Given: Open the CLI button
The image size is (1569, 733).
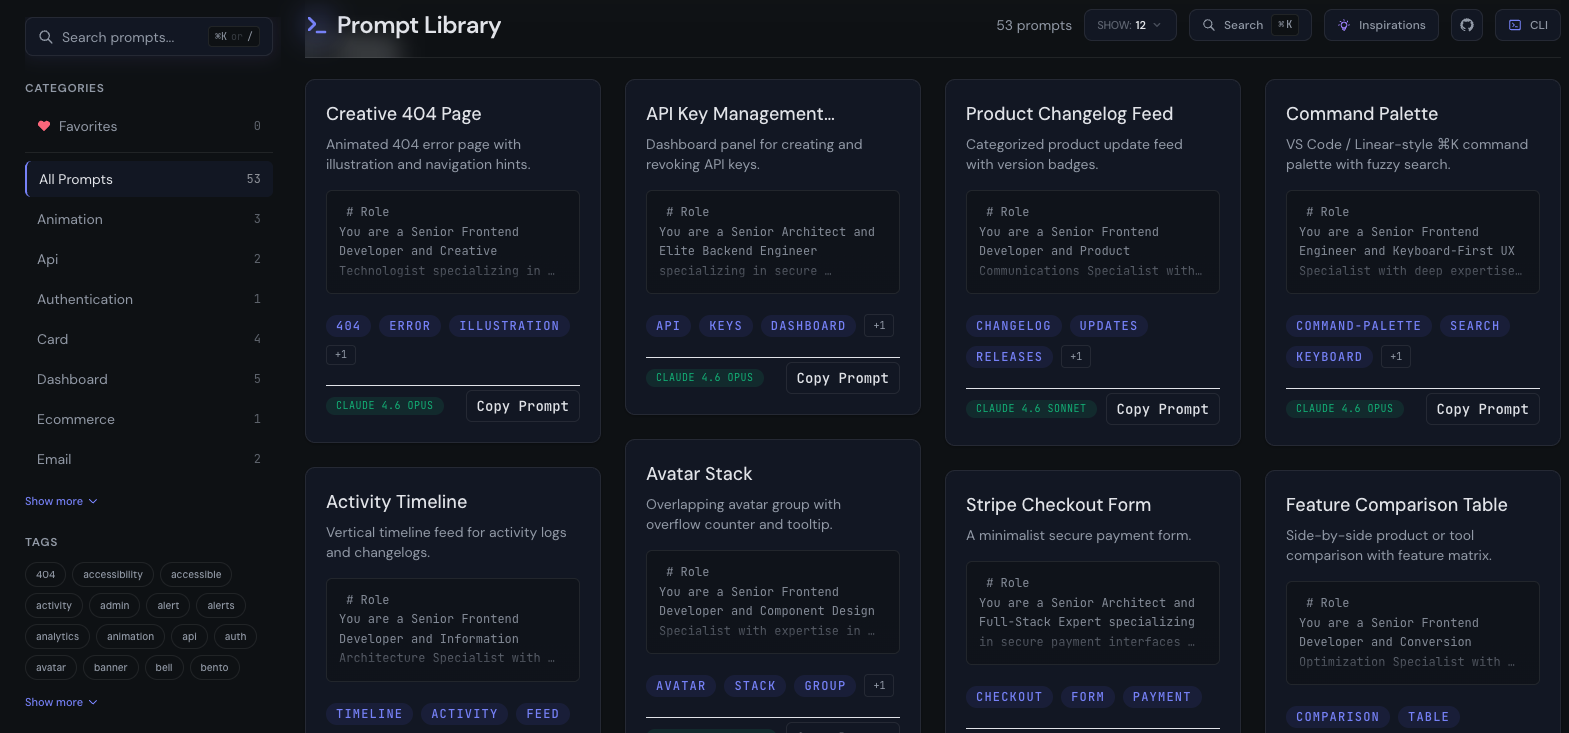Looking at the screenshot, I should (1528, 25).
